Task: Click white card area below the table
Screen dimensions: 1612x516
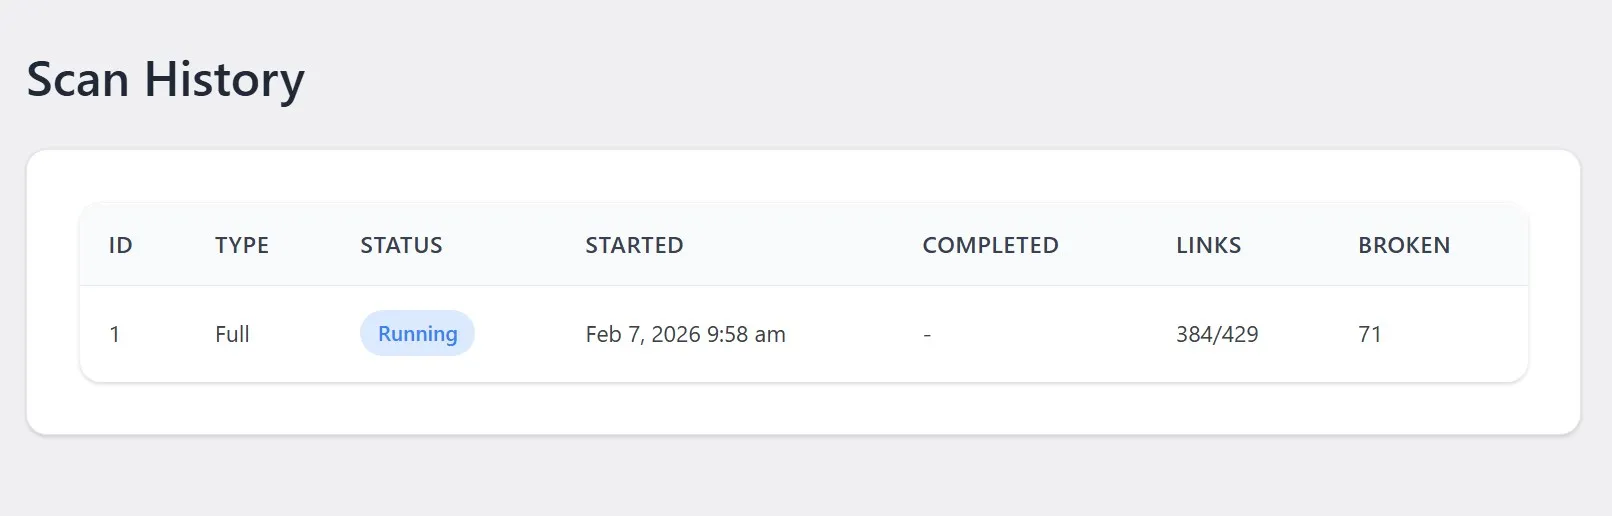Action: pos(800,410)
